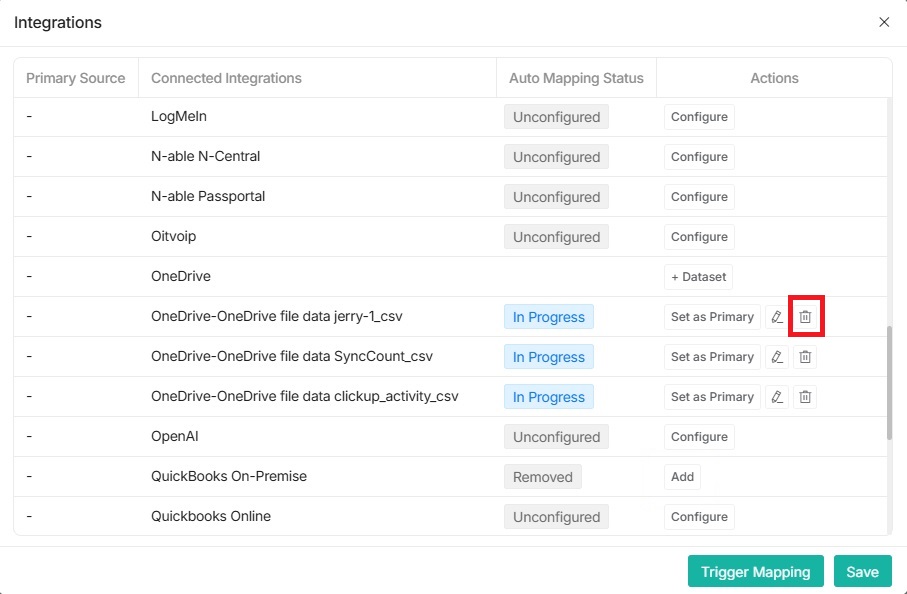Image resolution: width=907 pixels, height=594 pixels.
Task: Delete the clickup_activity_csv dataset
Action: (x=805, y=396)
